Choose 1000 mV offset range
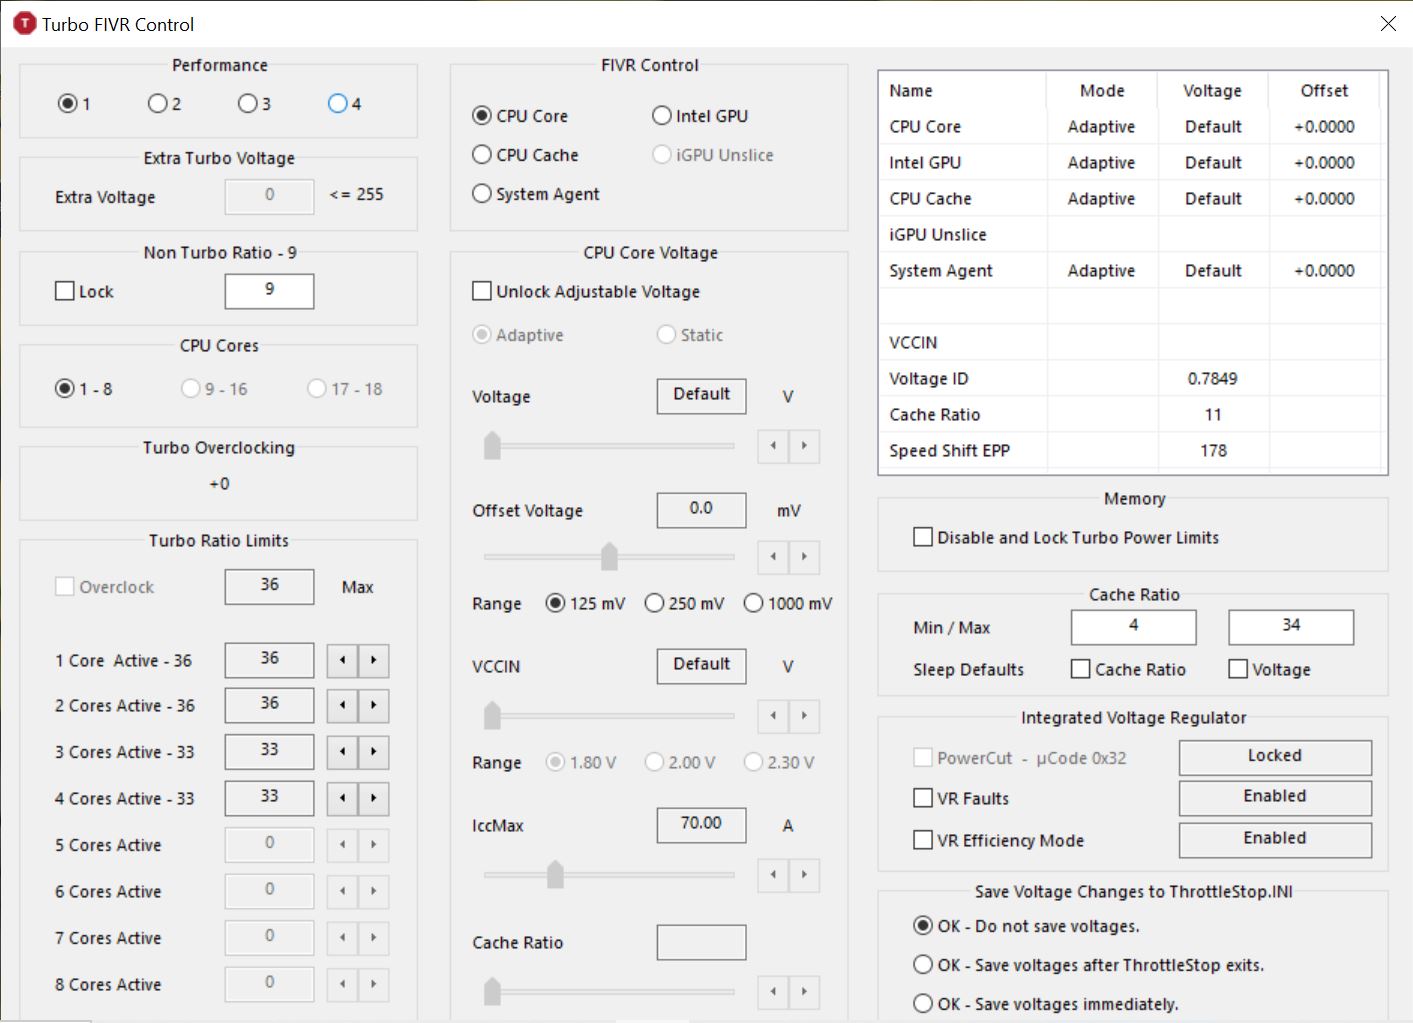 753,603
